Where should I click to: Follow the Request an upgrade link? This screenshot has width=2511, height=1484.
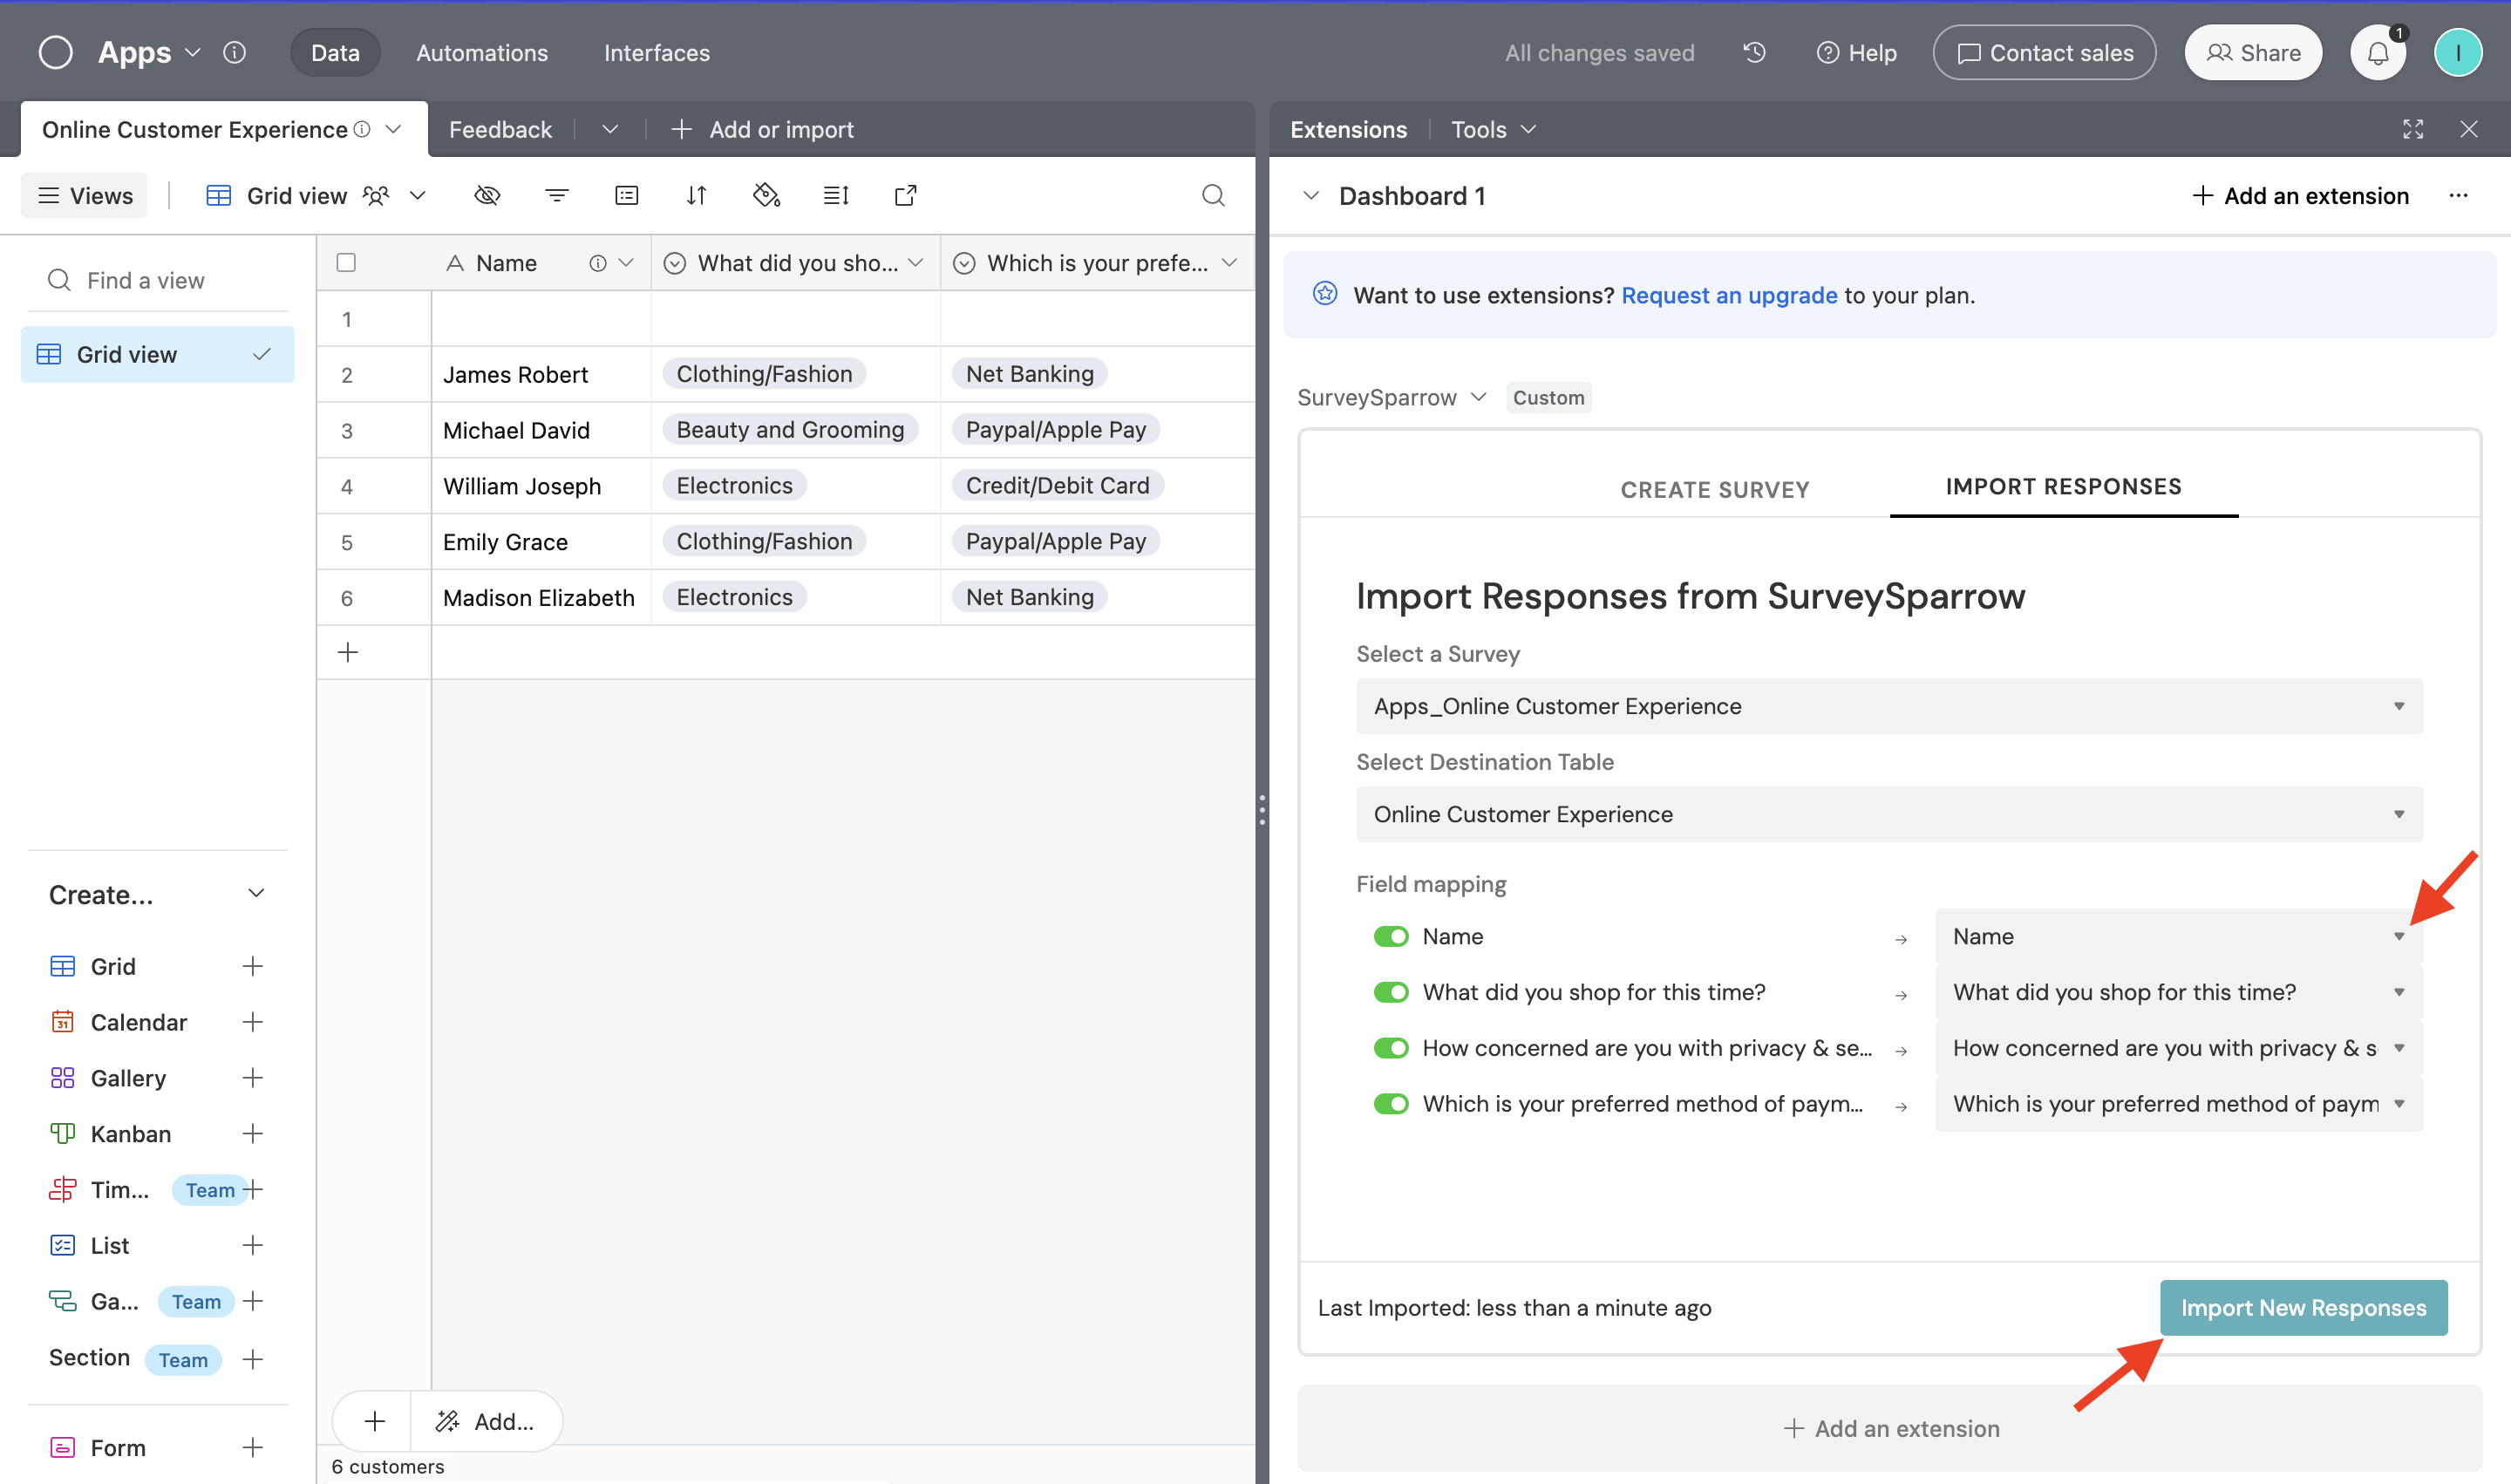click(x=1728, y=295)
